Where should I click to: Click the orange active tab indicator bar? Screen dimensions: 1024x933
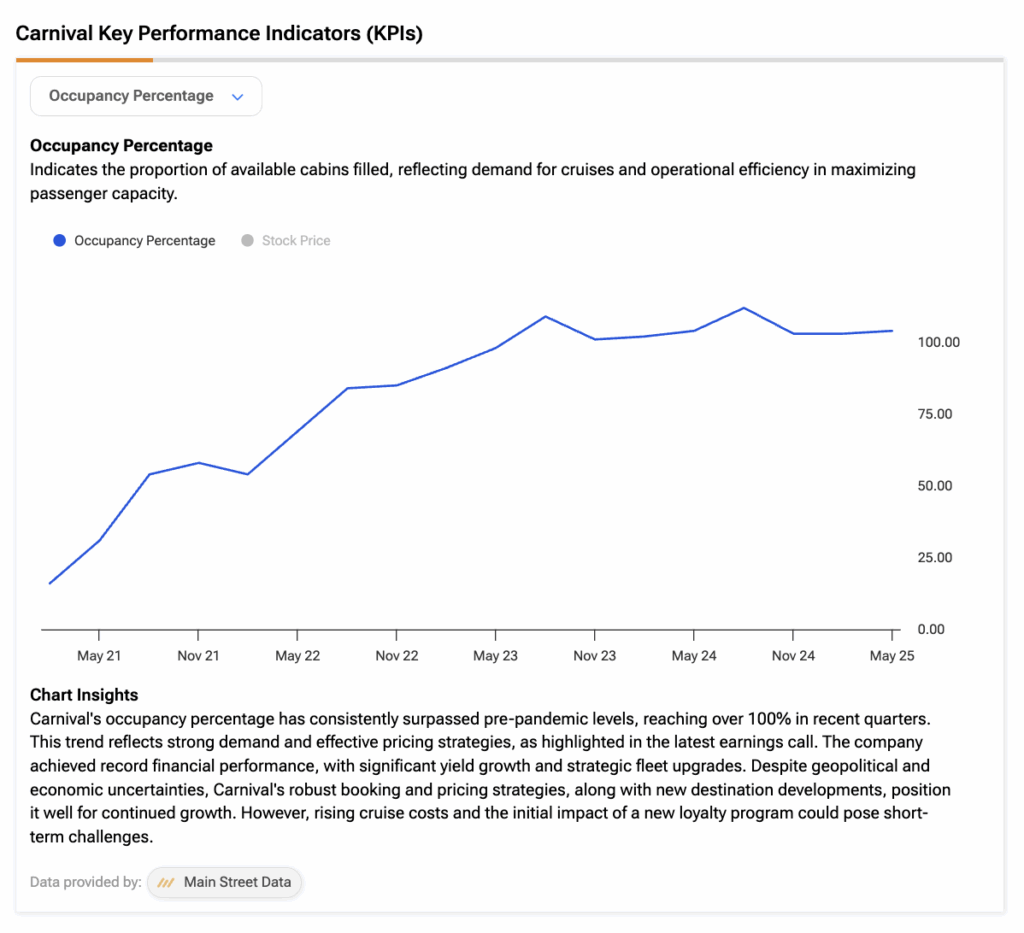(84, 59)
